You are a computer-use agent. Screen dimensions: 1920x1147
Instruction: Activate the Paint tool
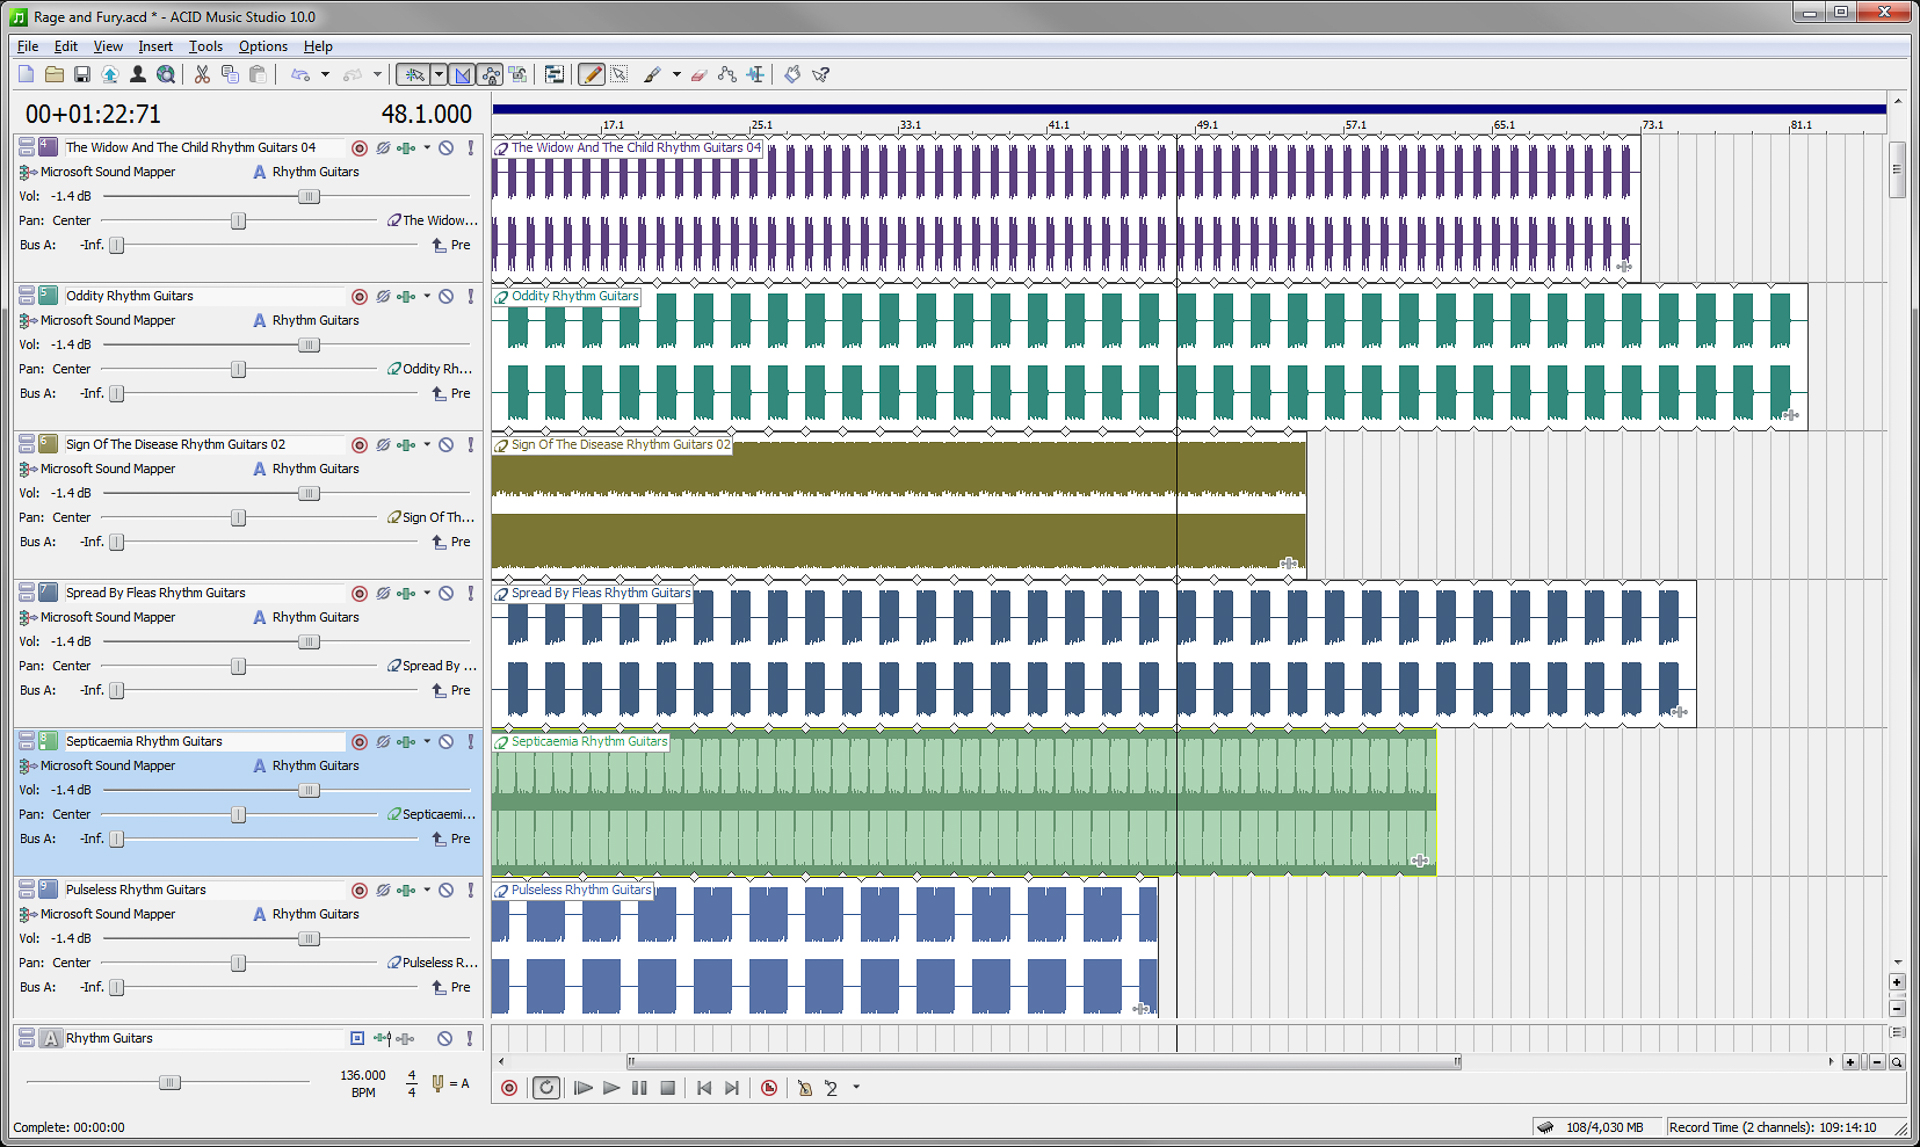coord(655,74)
